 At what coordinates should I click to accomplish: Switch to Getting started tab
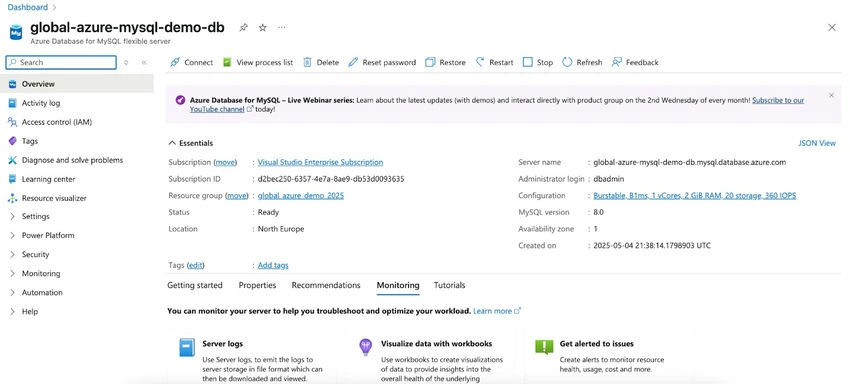pyautogui.click(x=195, y=285)
